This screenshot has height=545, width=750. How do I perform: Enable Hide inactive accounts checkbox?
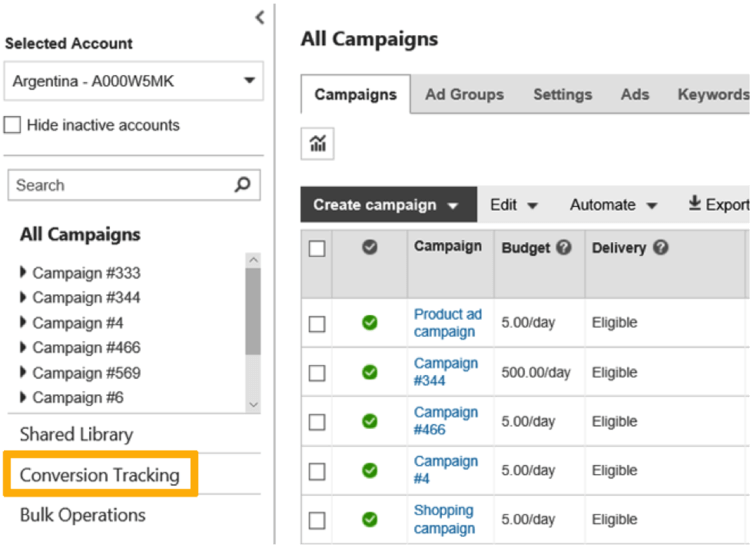(x=13, y=126)
